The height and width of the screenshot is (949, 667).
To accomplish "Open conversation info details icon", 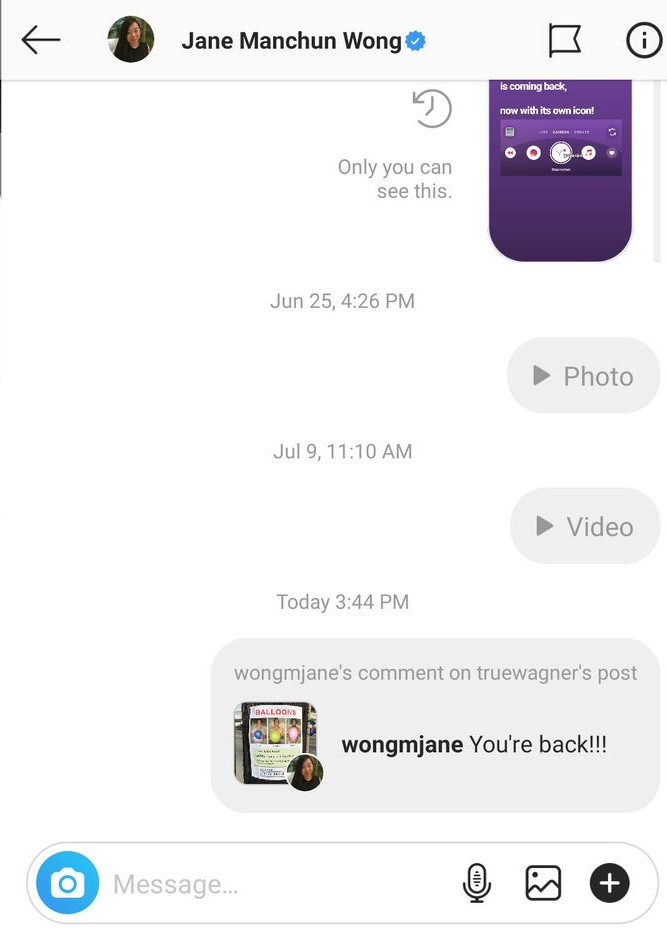I will pos(643,41).
